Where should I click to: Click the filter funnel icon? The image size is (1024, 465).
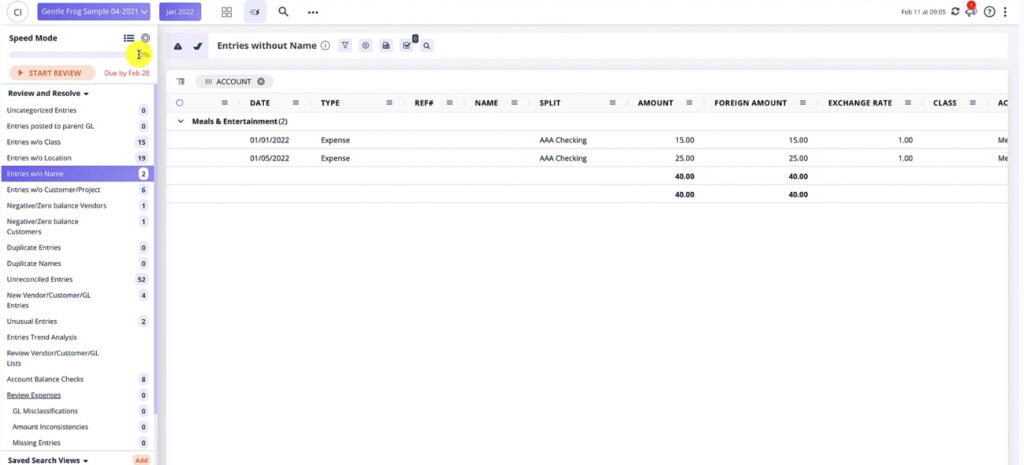click(345, 46)
